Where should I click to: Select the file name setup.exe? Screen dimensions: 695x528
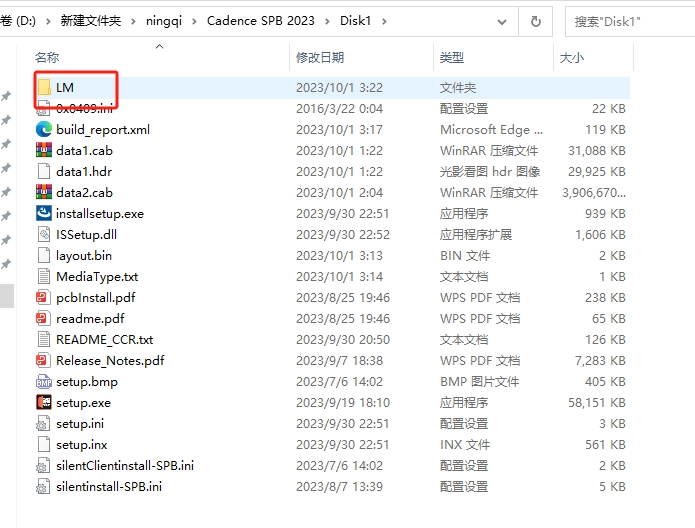(83, 403)
